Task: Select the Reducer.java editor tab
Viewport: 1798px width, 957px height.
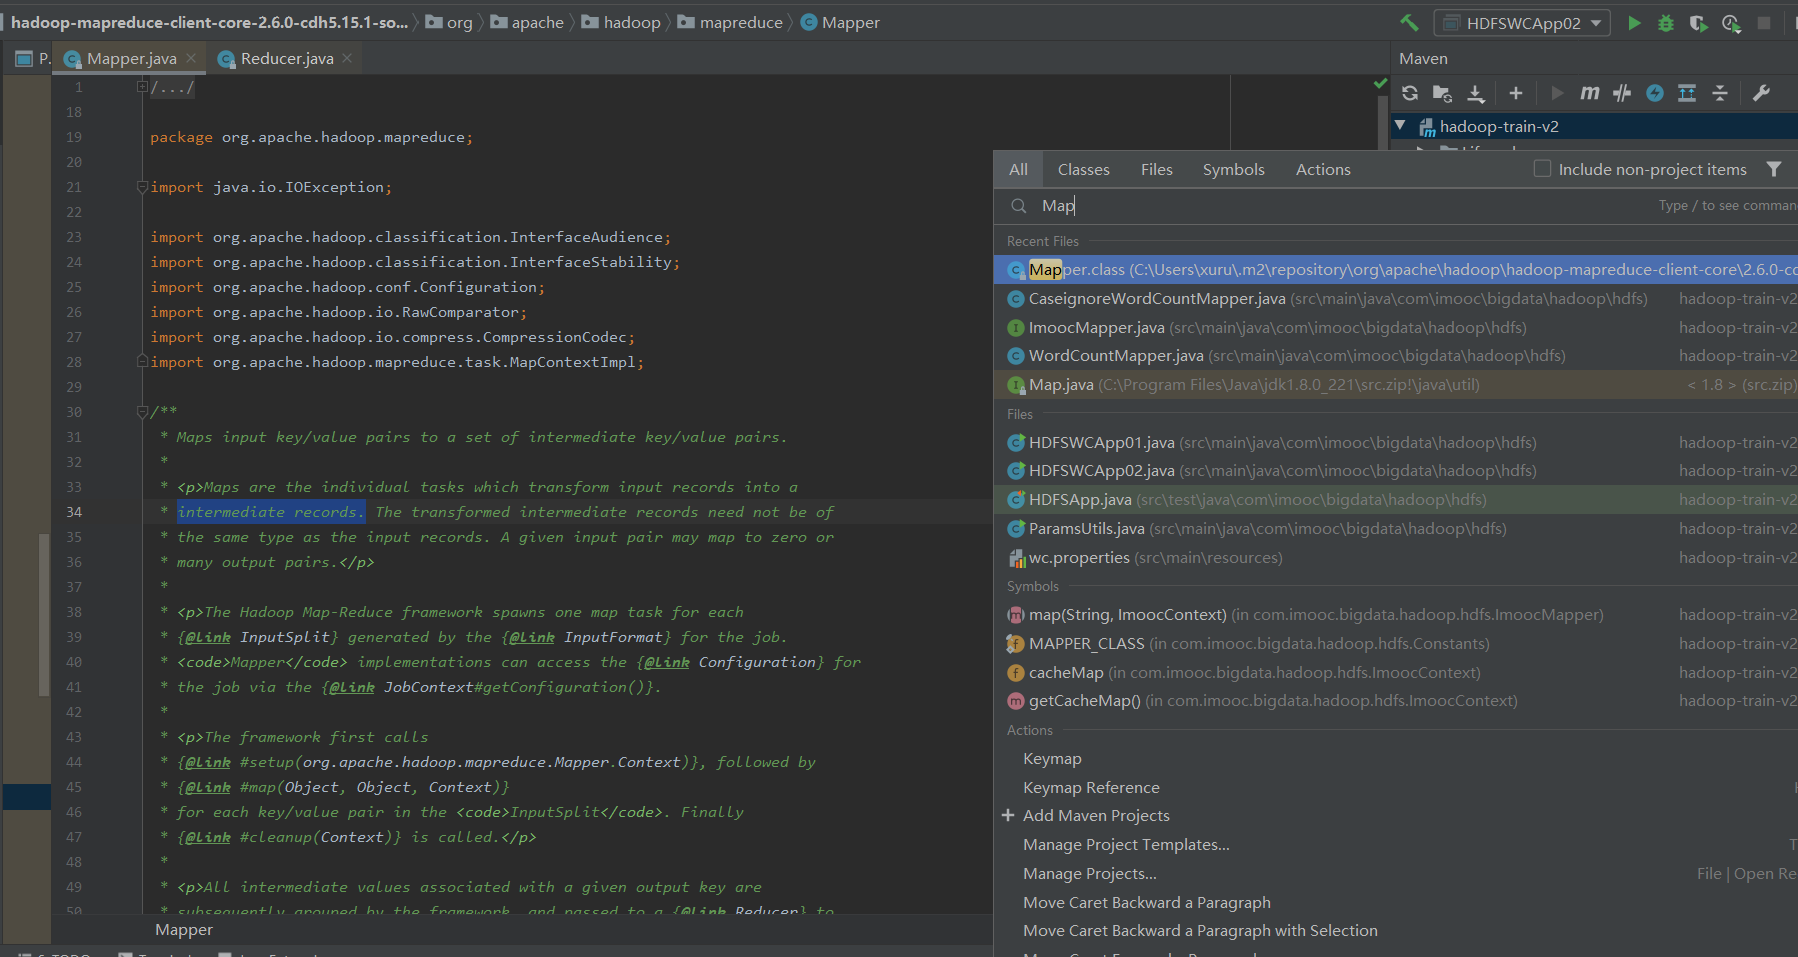Action: point(286,58)
